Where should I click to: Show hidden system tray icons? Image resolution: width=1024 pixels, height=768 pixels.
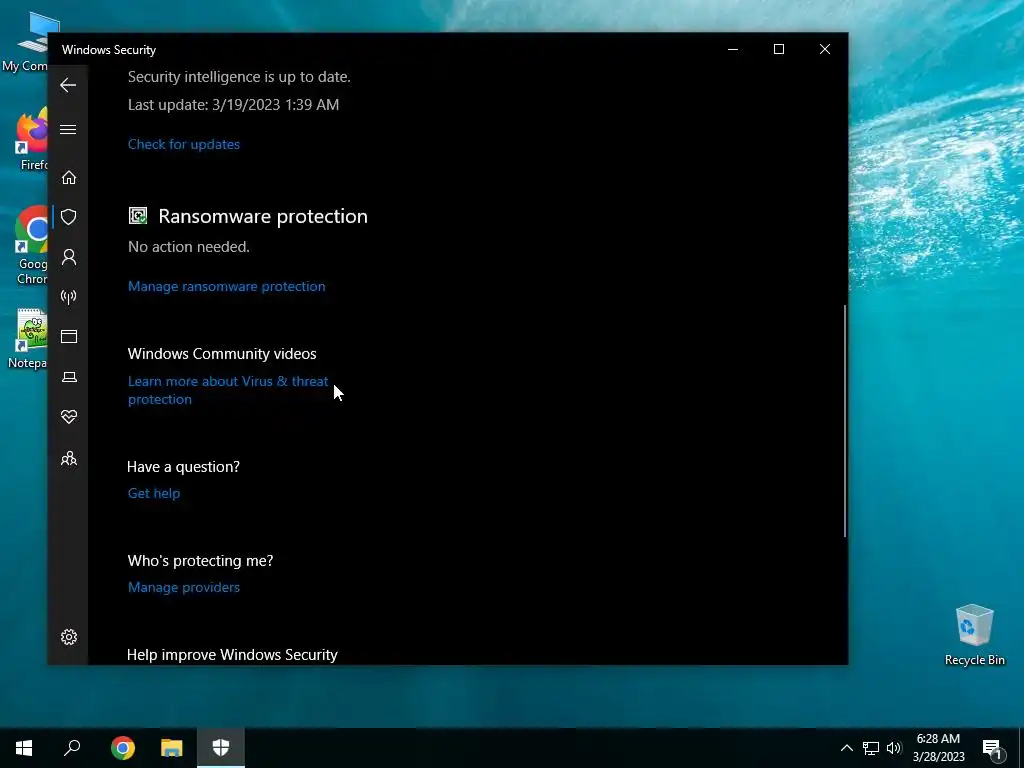coord(846,748)
